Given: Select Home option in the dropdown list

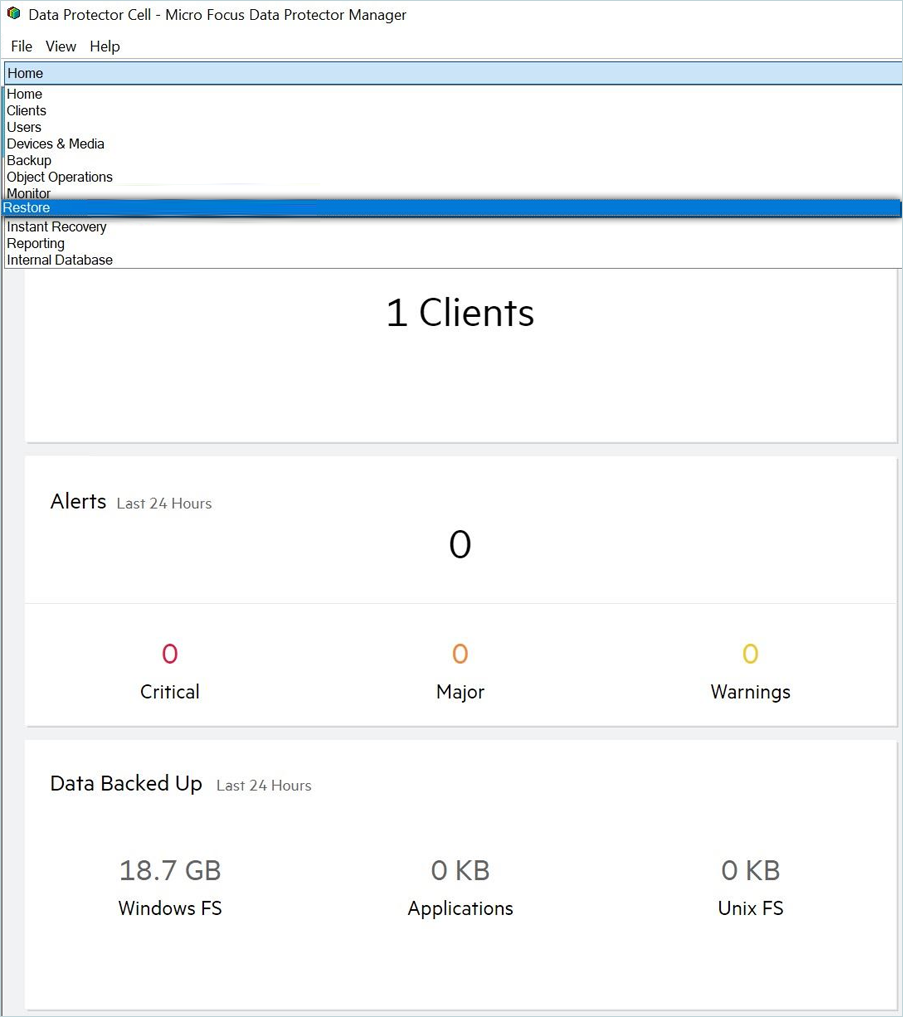Looking at the screenshot, I should 25,94.
